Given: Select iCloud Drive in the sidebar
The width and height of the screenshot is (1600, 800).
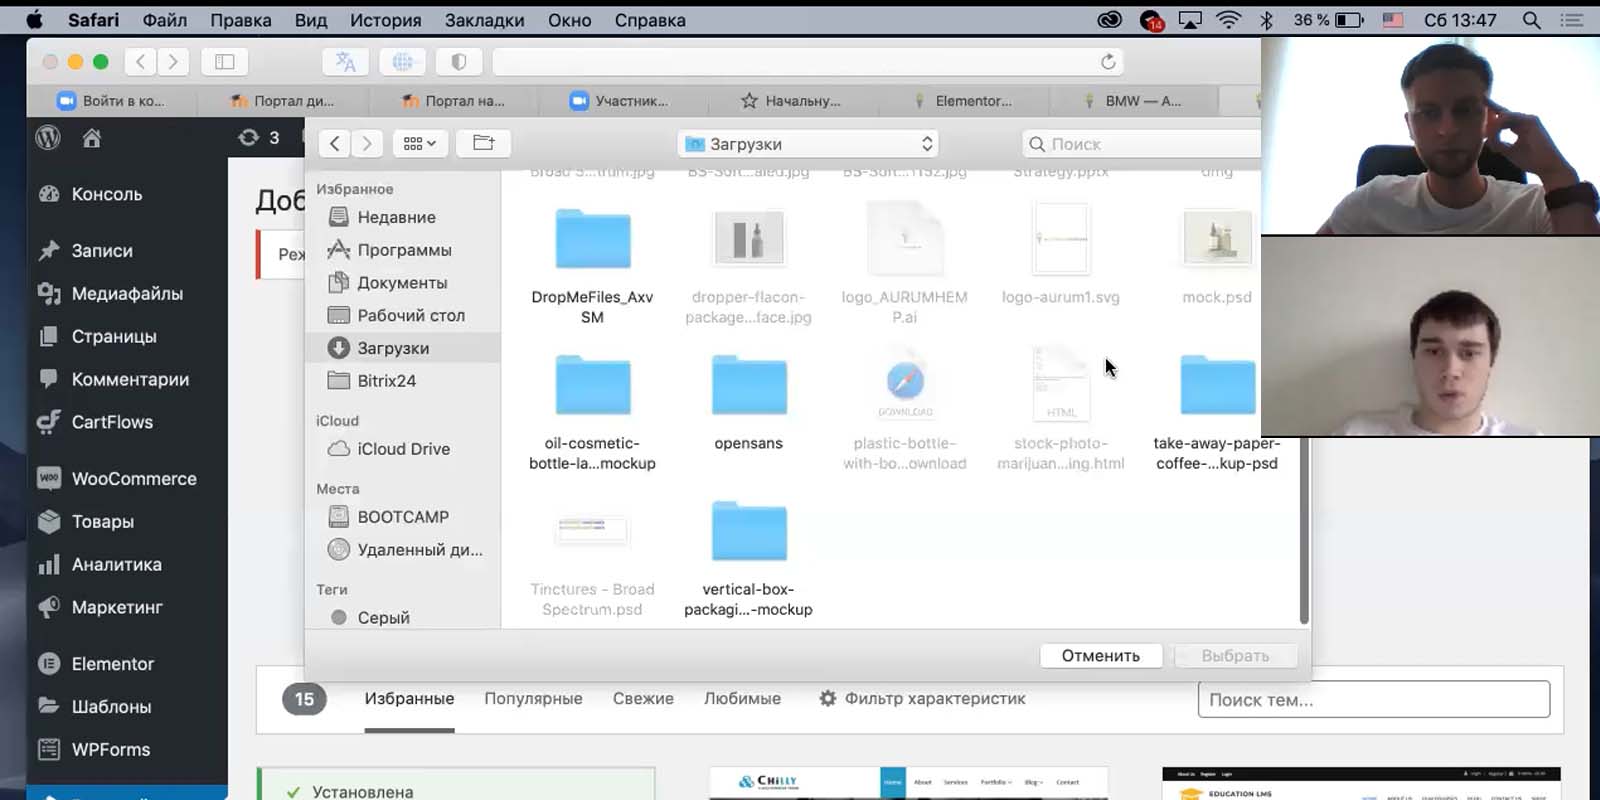Looking at the screenshot, I should click(402, 449).
